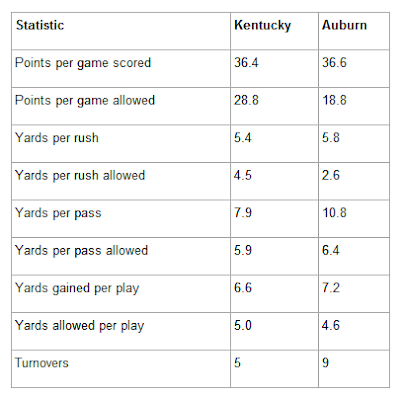
Task: Click the Statistic column header
Action: pyautogui.click(x=40, y=25)
